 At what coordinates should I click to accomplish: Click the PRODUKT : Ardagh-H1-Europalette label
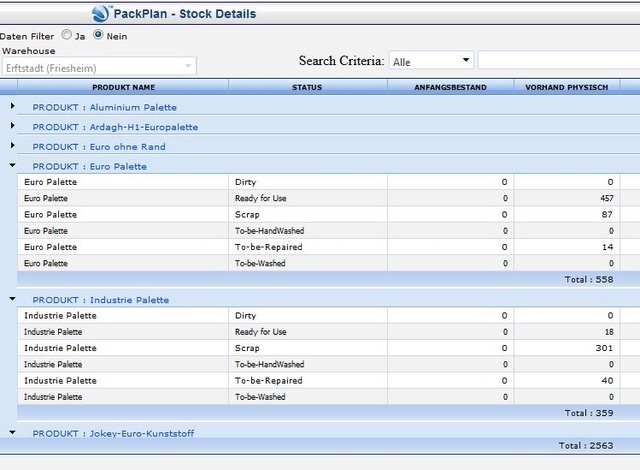pyautogui.click(x=115, y=127)
